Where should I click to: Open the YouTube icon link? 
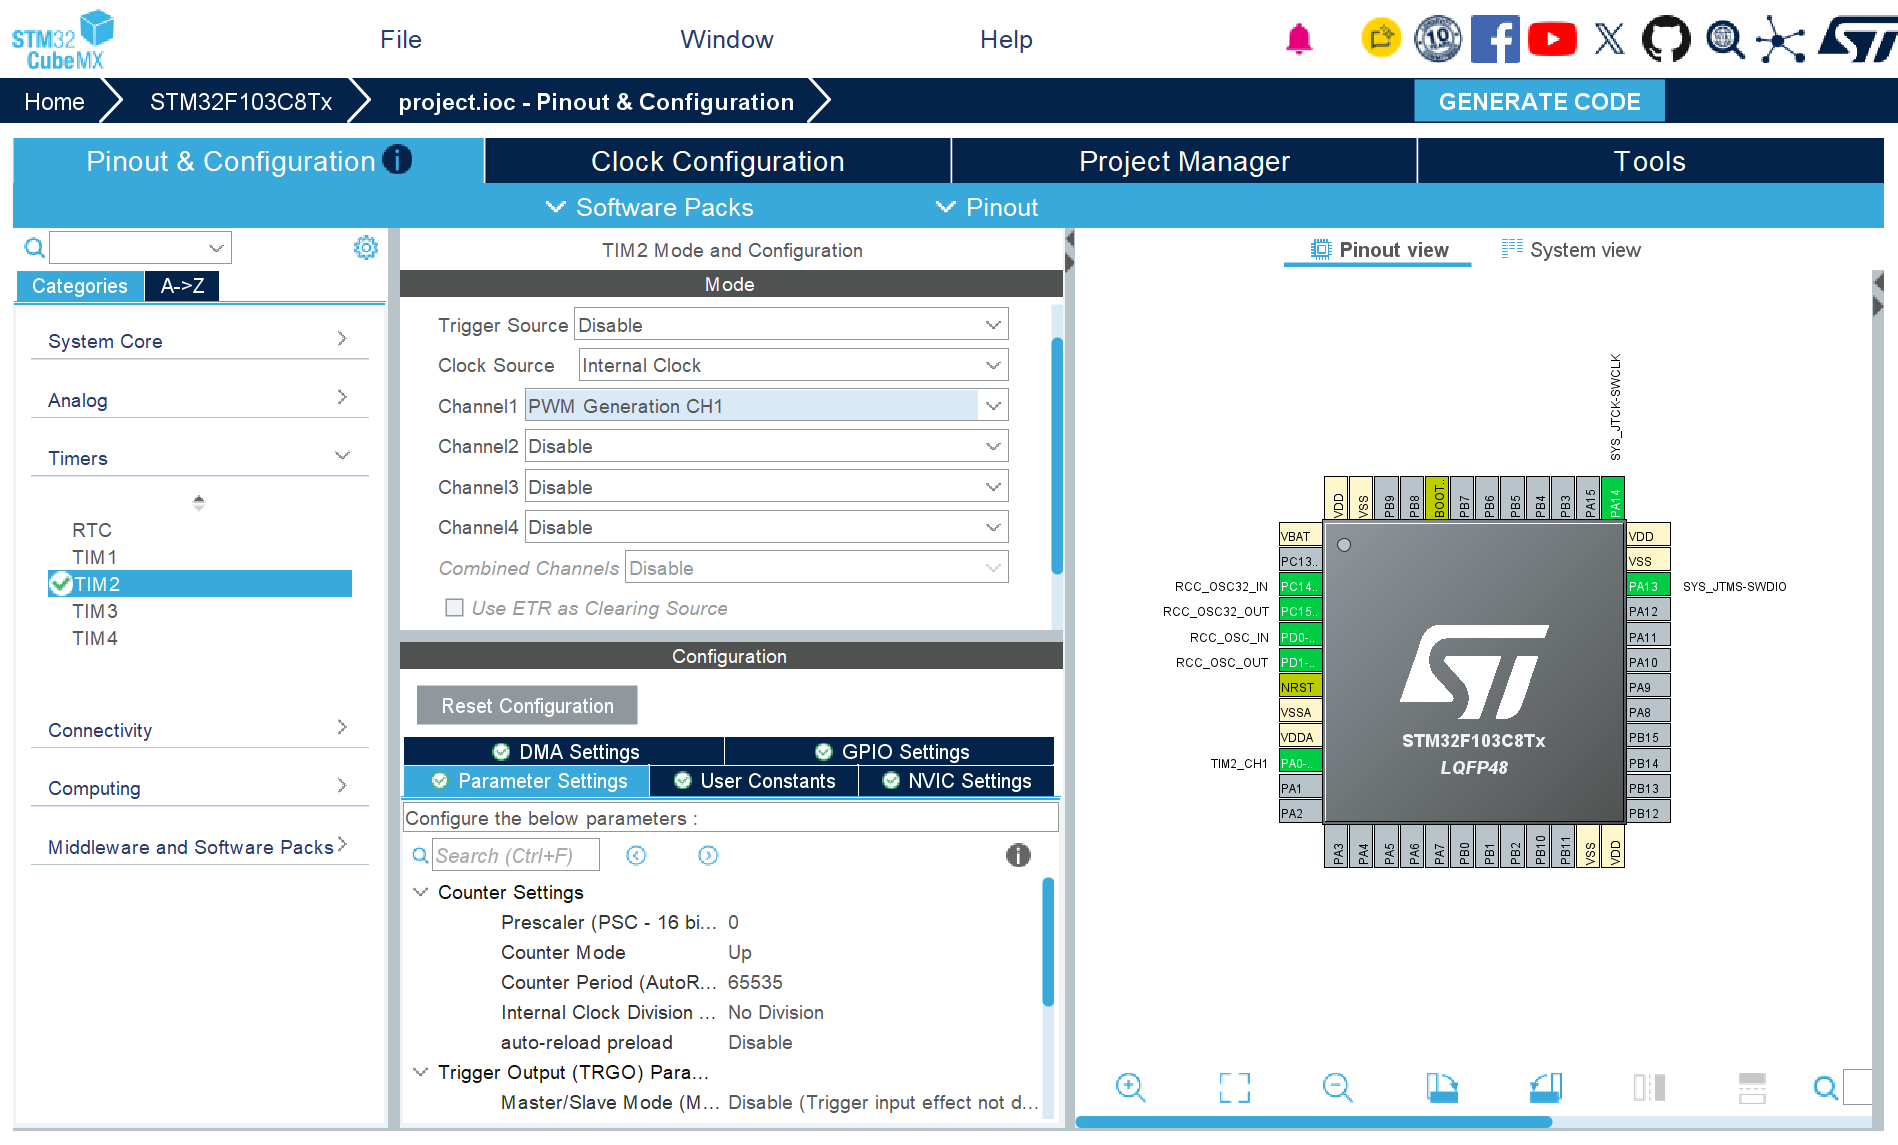[1552, 39]
